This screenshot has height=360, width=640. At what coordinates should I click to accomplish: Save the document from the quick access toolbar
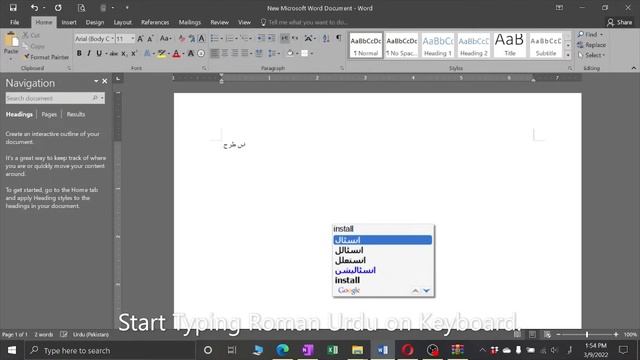click(13, 8)
